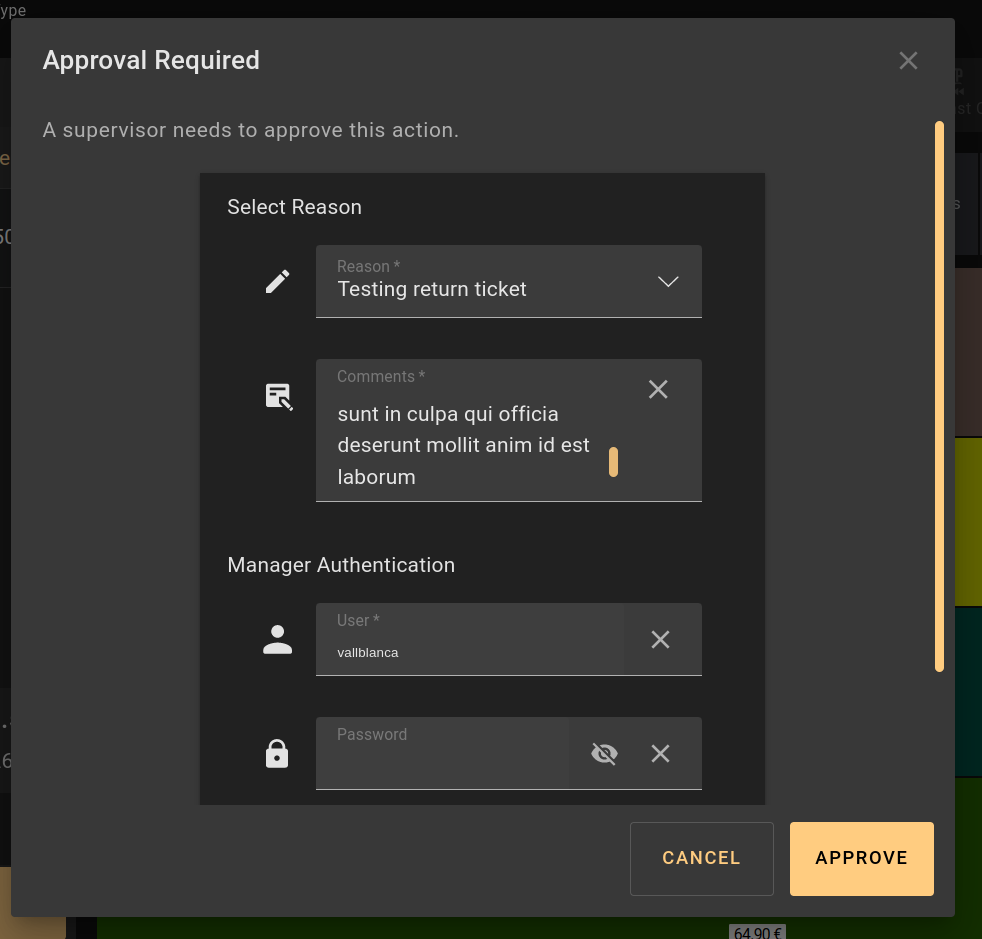
Task: Click the padlock icon
Action: (277, 753)
